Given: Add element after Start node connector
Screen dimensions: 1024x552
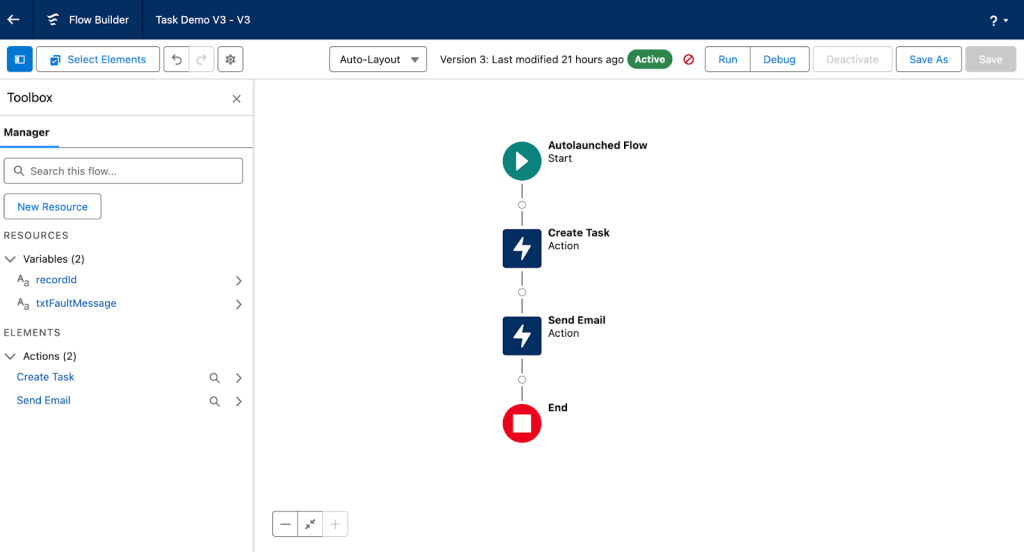Looking at the screenshot, I should [522, 205].
